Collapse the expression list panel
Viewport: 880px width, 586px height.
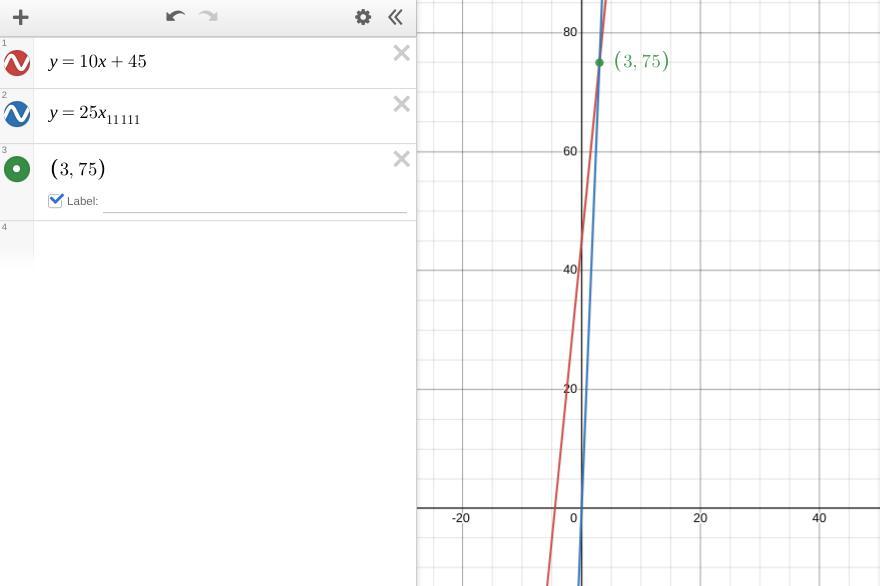click(396, 17)
